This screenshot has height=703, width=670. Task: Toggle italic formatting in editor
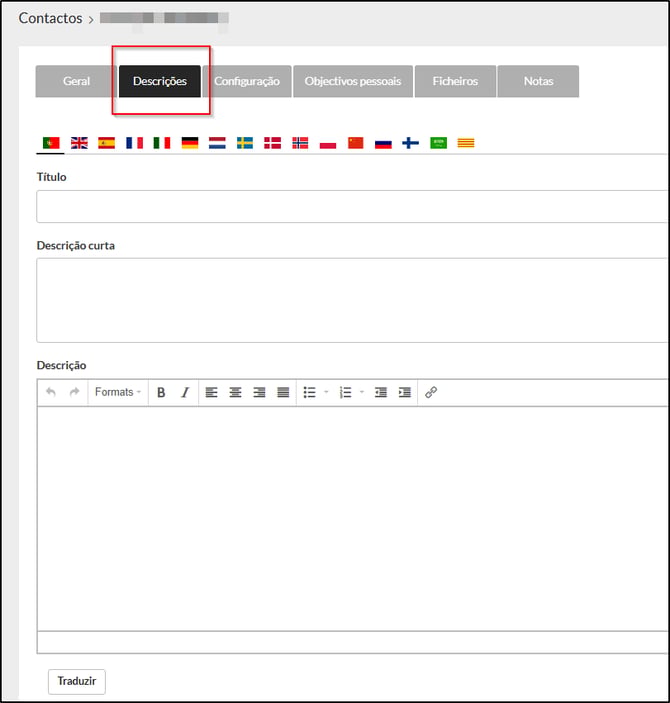pos(185,393)
